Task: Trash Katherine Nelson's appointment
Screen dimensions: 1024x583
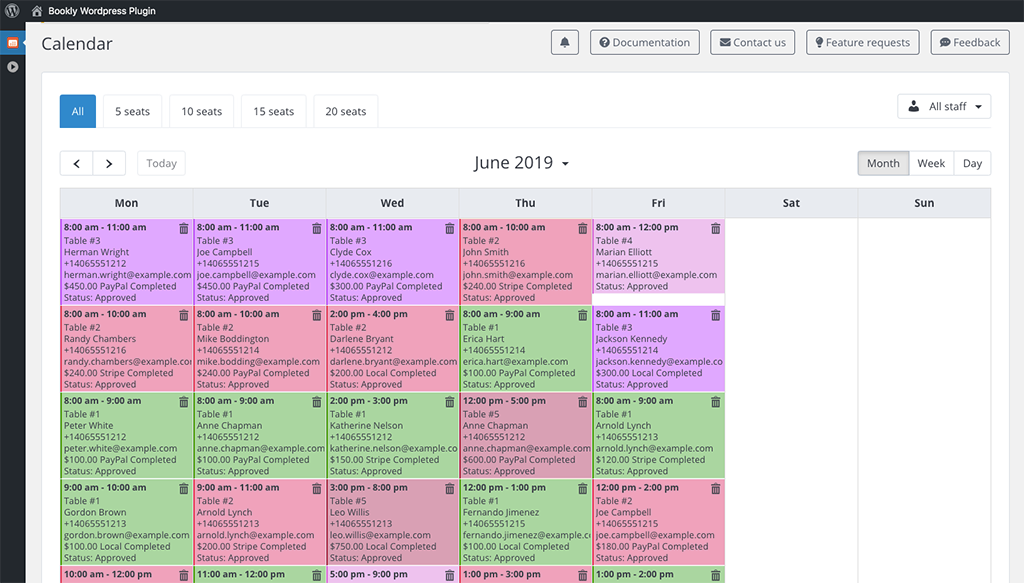Action: point(450,402)
